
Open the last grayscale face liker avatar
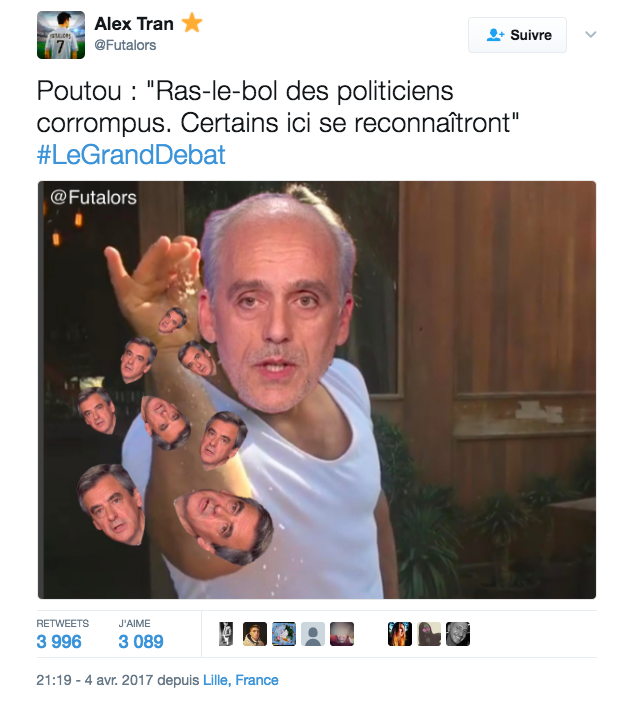click(458, 634)
